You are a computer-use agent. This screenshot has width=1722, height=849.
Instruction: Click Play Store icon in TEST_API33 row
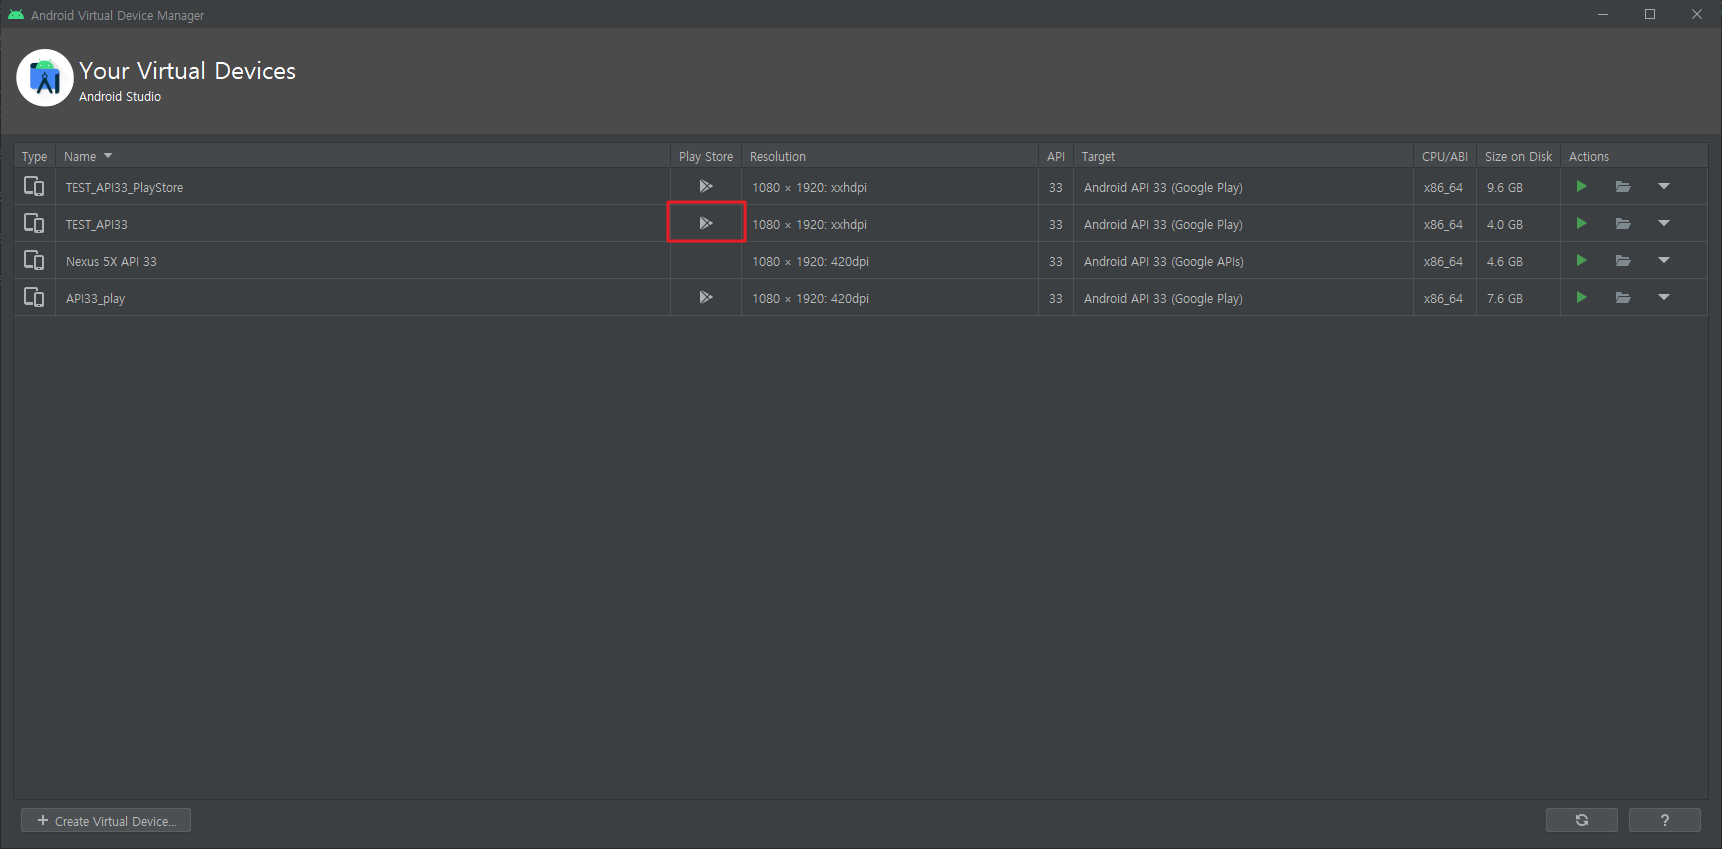[706, 223]
